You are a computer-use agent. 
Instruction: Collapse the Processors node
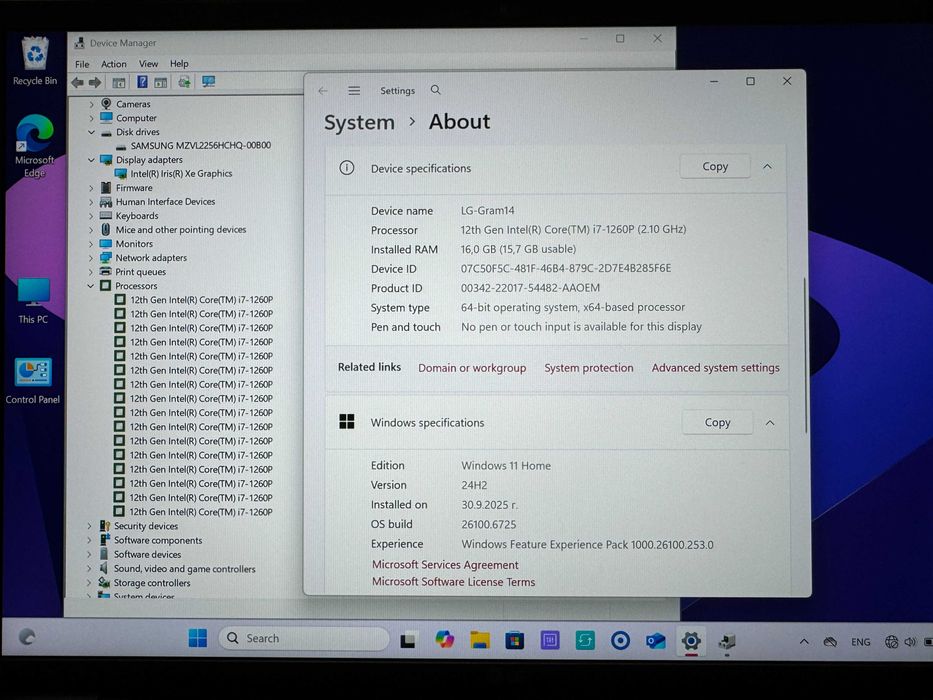tap(90, 286)
